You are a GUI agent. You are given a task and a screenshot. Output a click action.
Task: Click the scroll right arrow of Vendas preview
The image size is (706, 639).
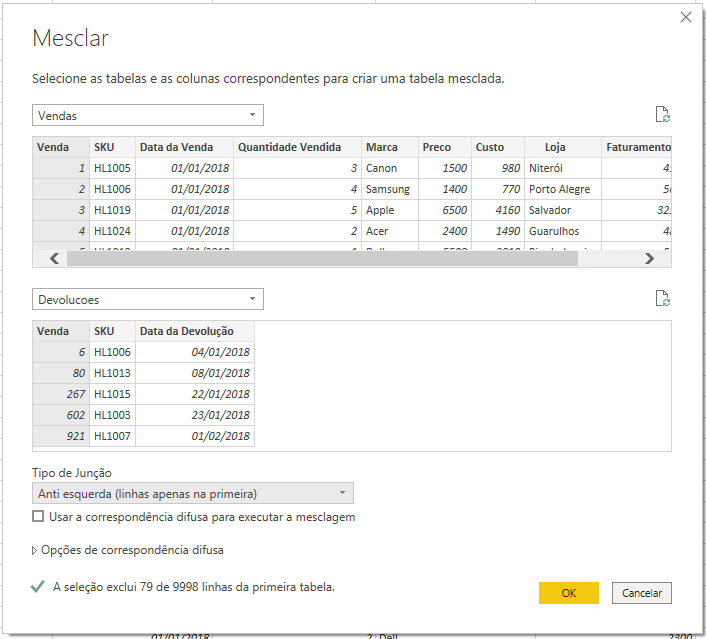[x=649, y=258]
